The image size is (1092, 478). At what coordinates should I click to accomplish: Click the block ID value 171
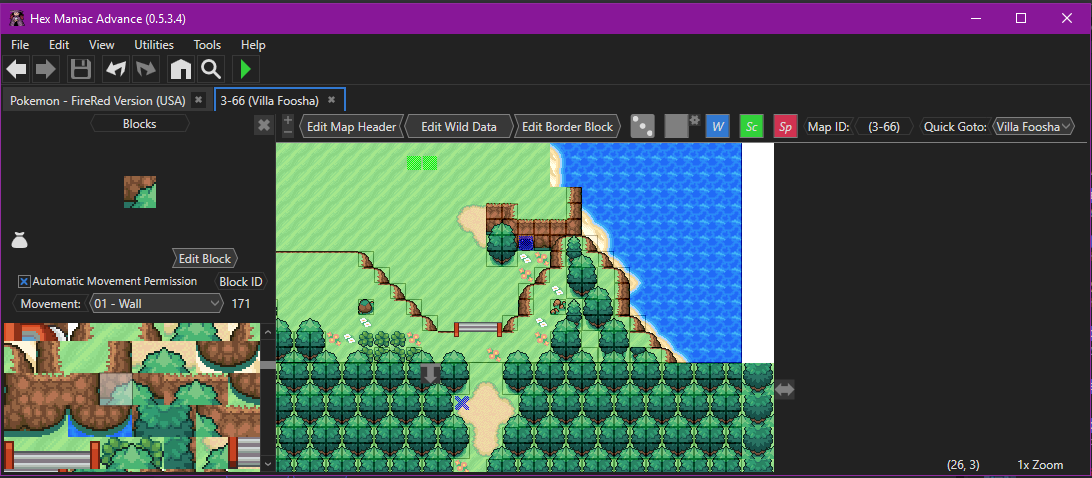pyautogui.click(x=240, y=304)
